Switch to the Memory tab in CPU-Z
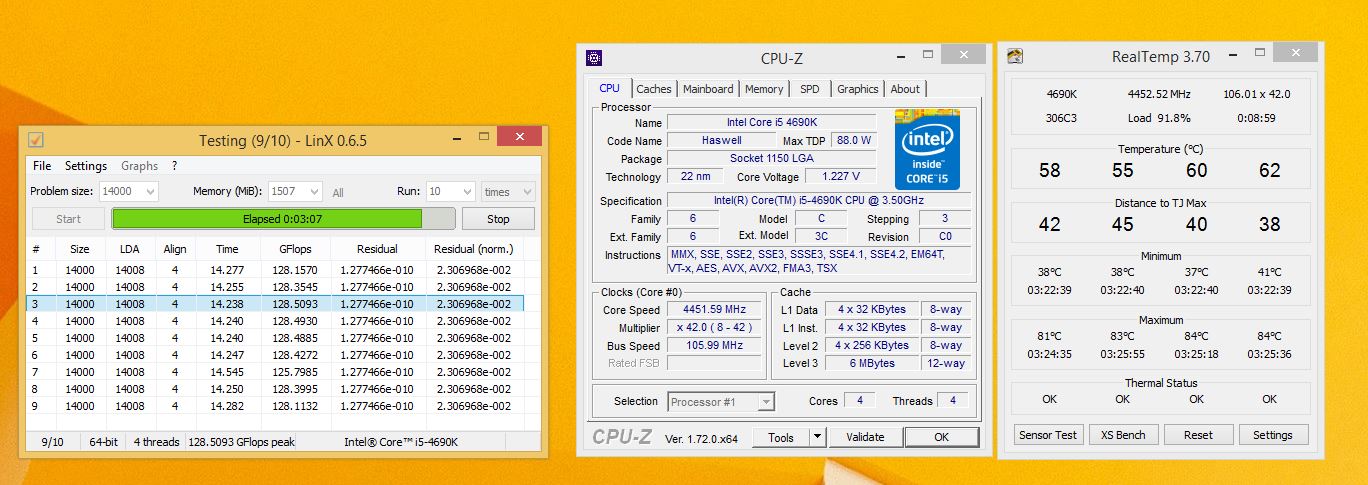 764,89
